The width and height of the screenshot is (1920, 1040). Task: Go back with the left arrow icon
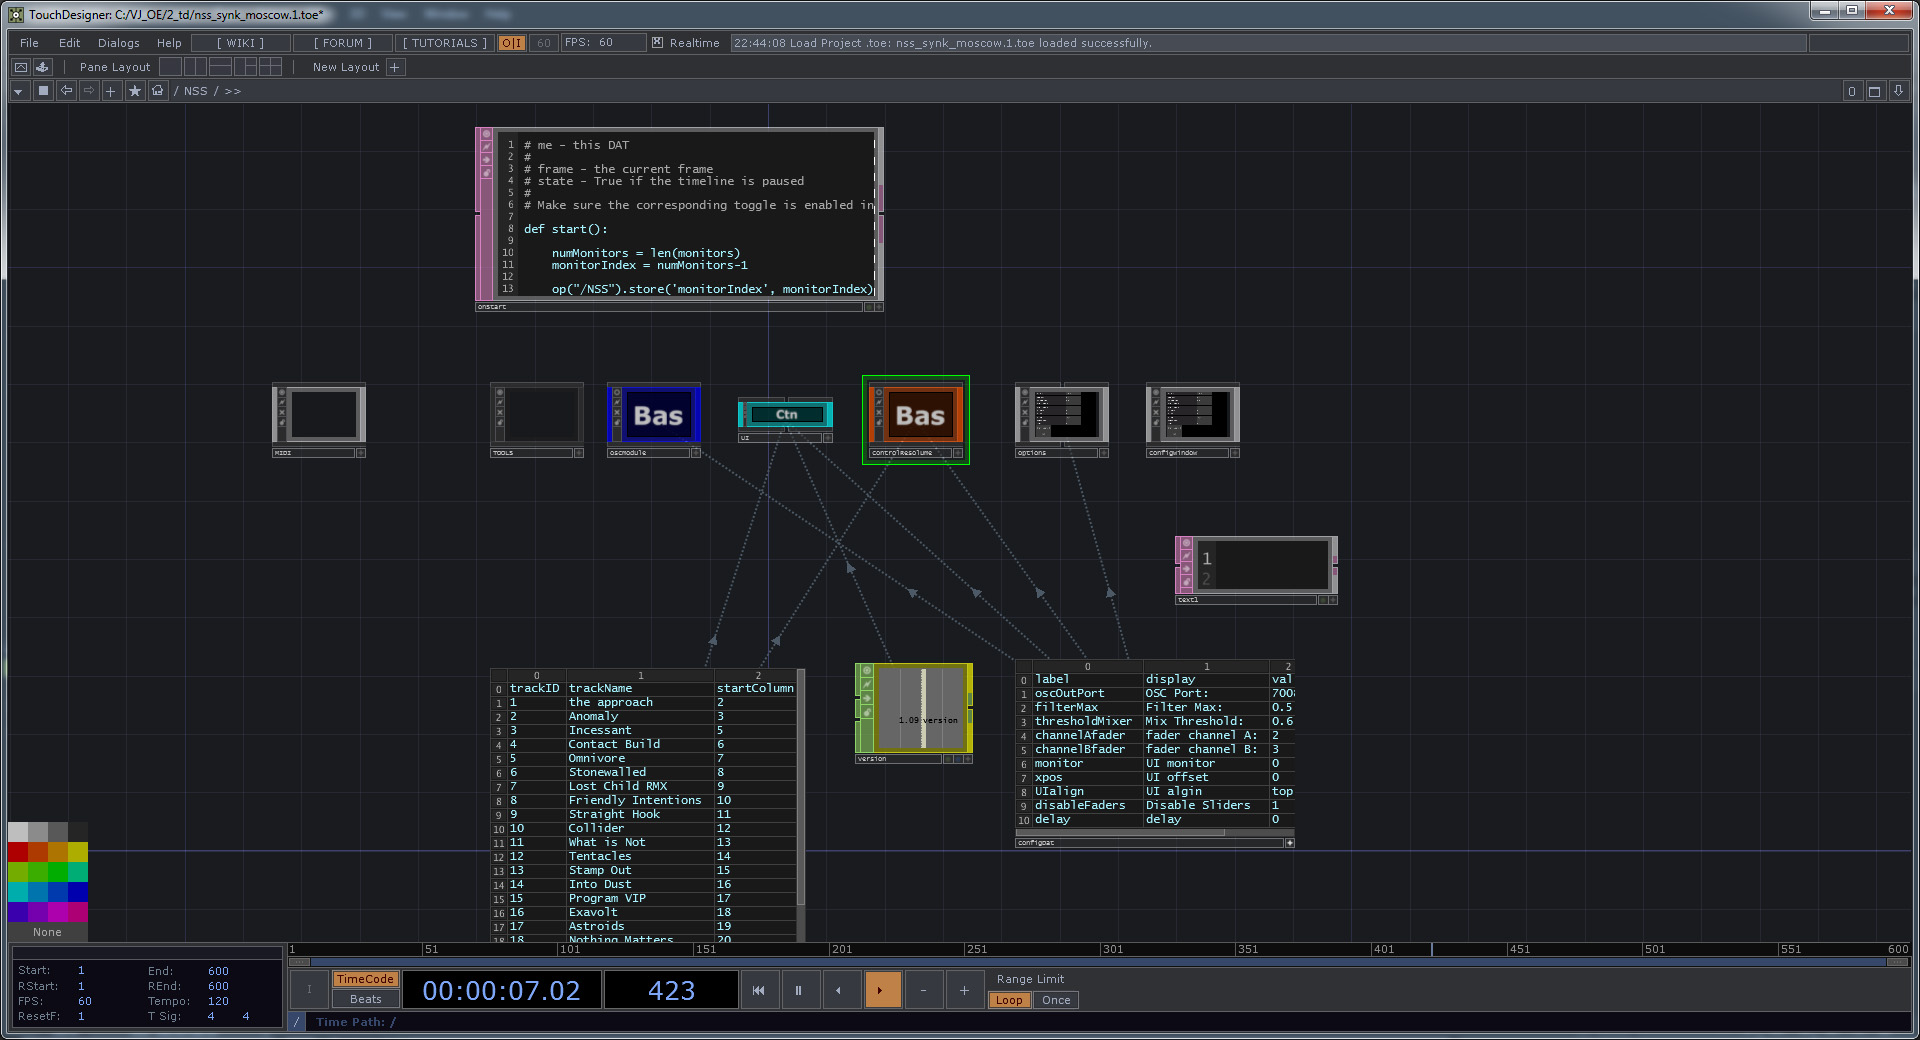[x=66, y=91]
